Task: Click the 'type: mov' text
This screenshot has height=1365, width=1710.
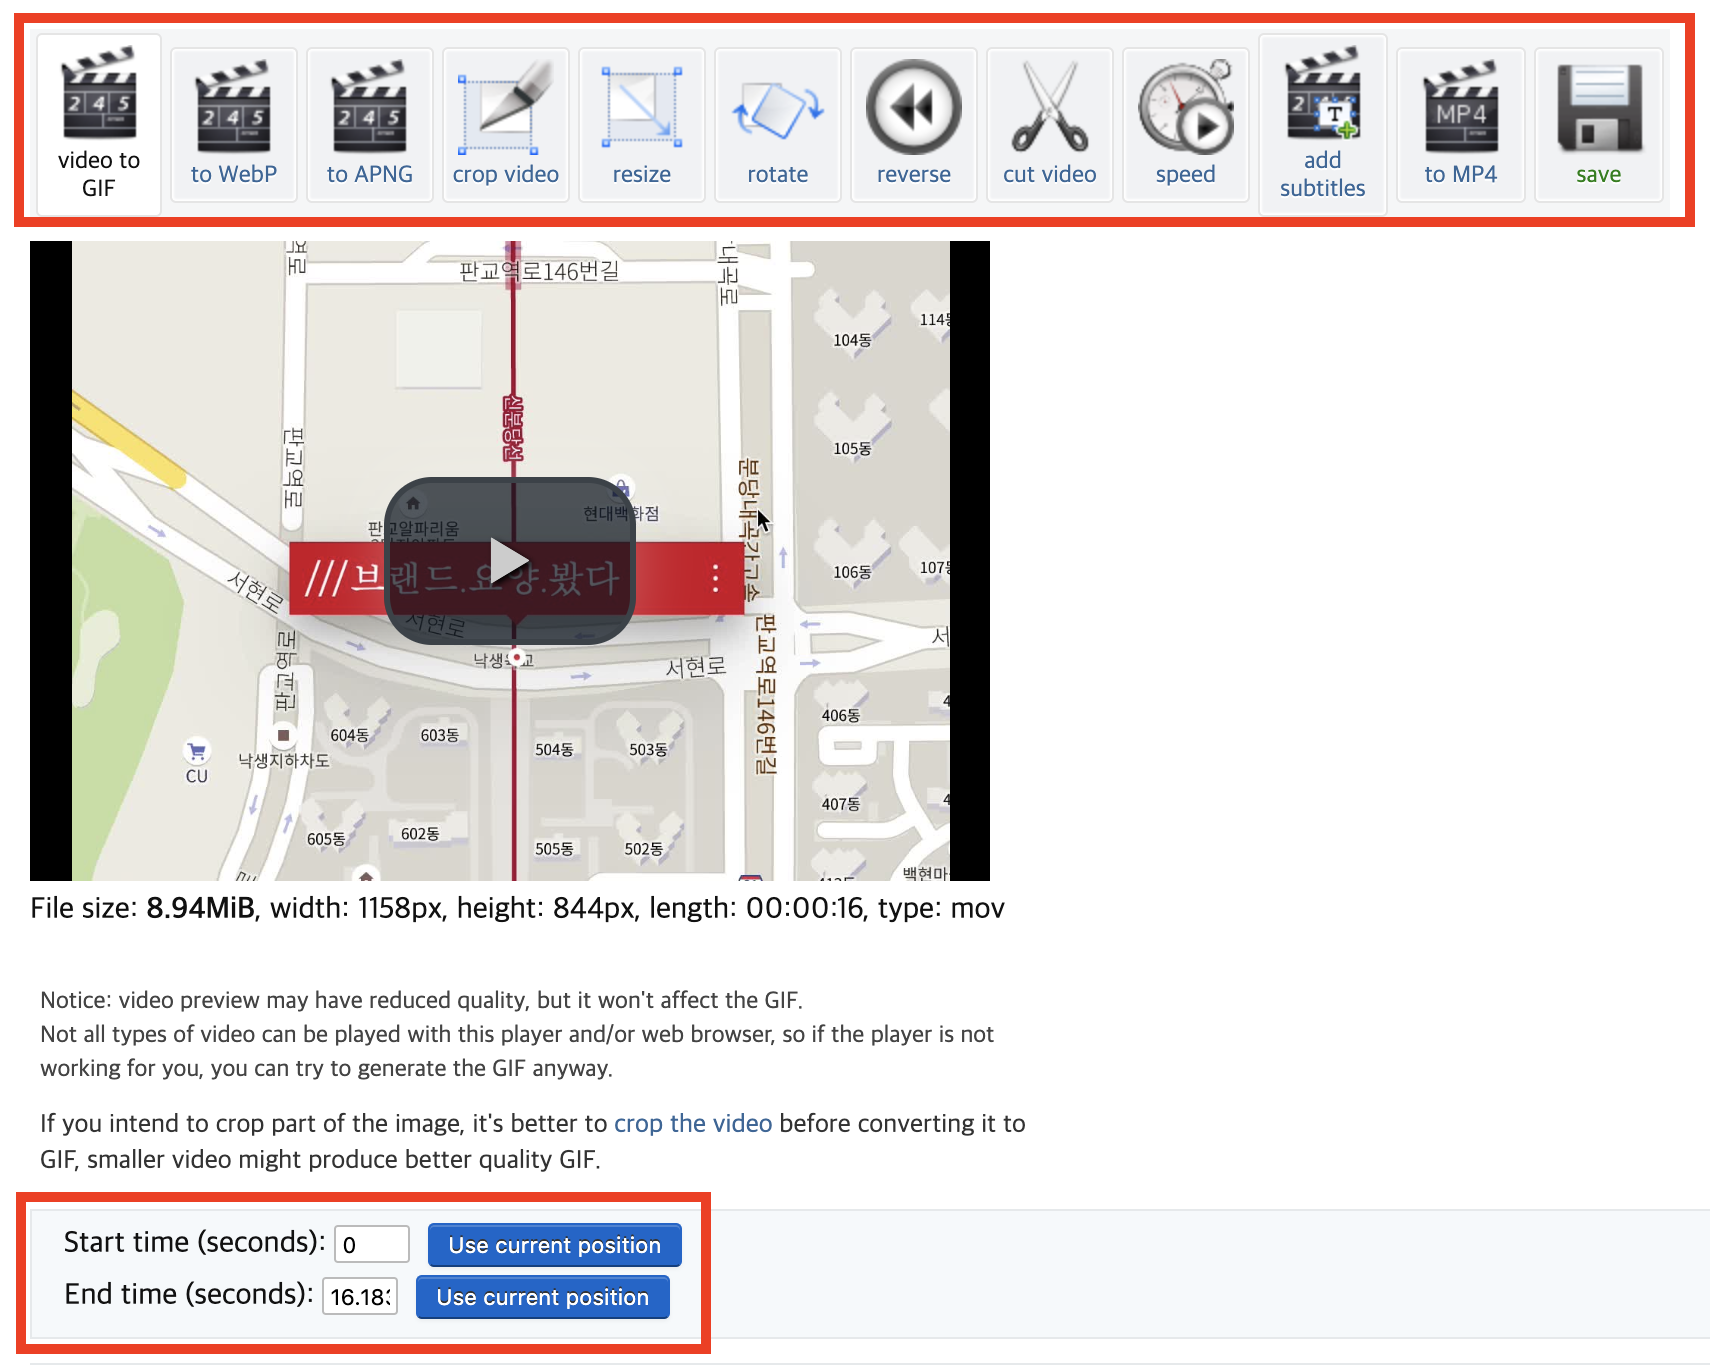Action: point(941,908)
